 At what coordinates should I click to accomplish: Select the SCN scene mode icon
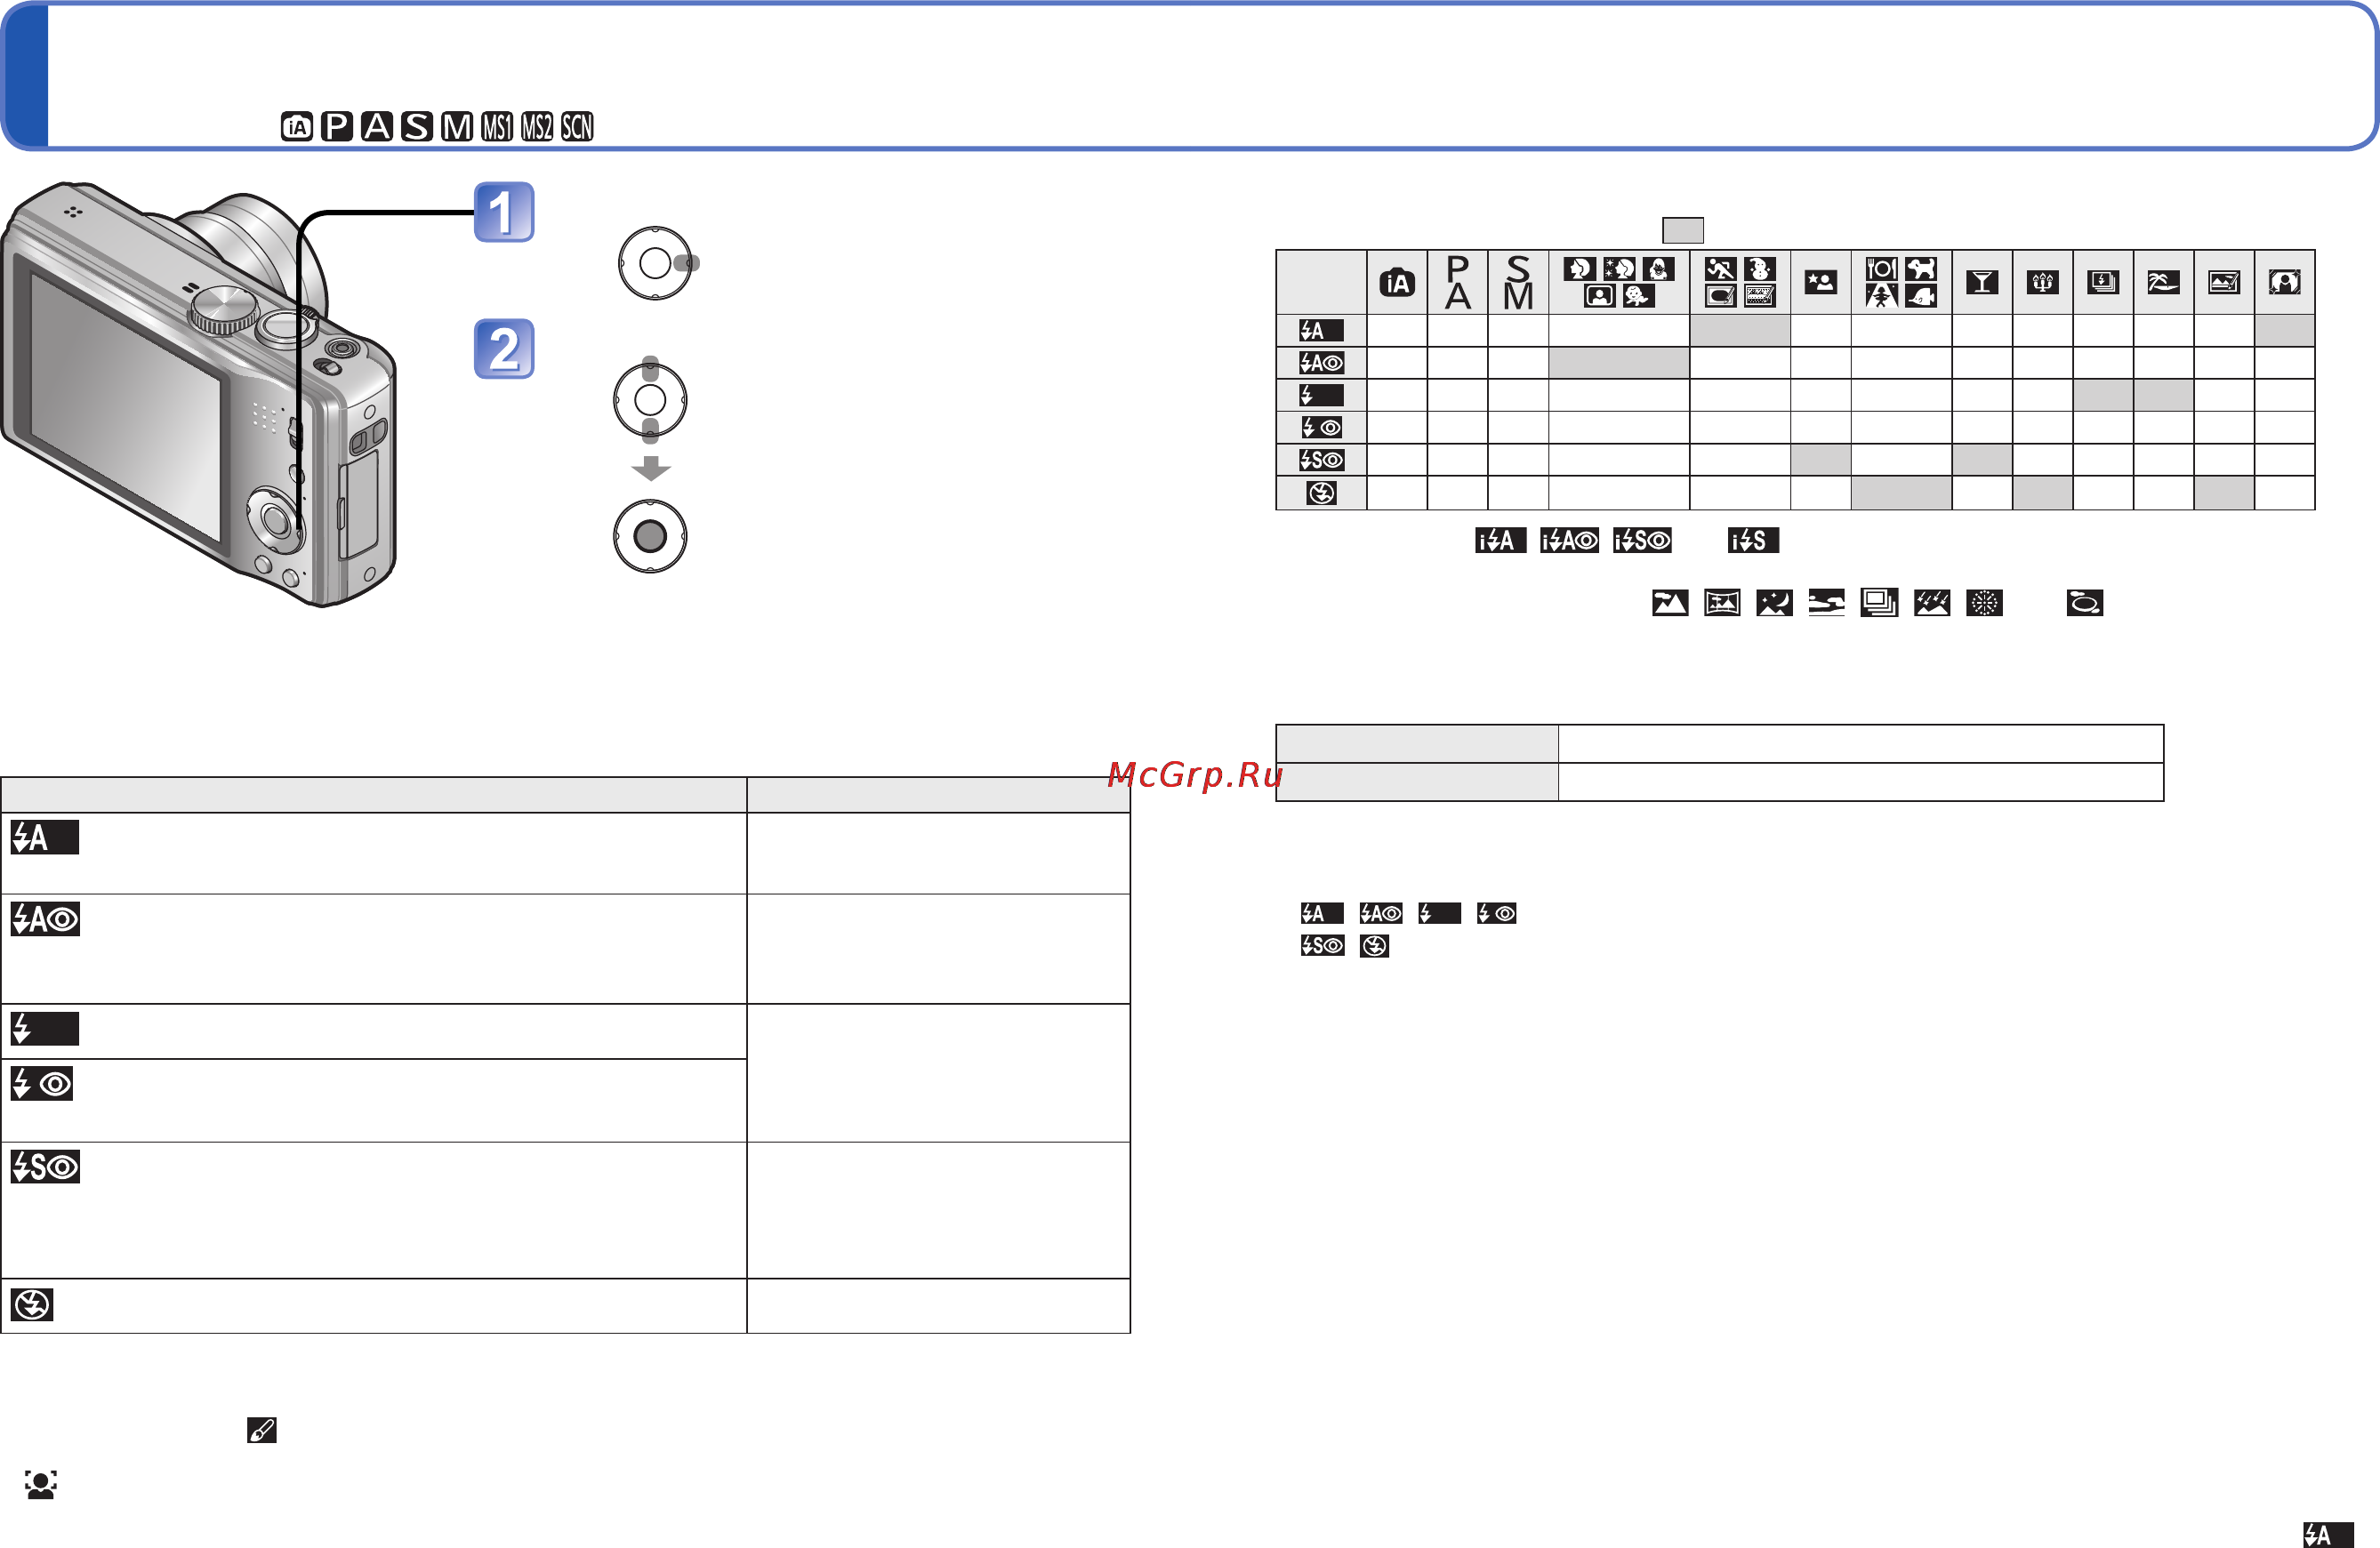pyautogui.click(x=577, y=127)
